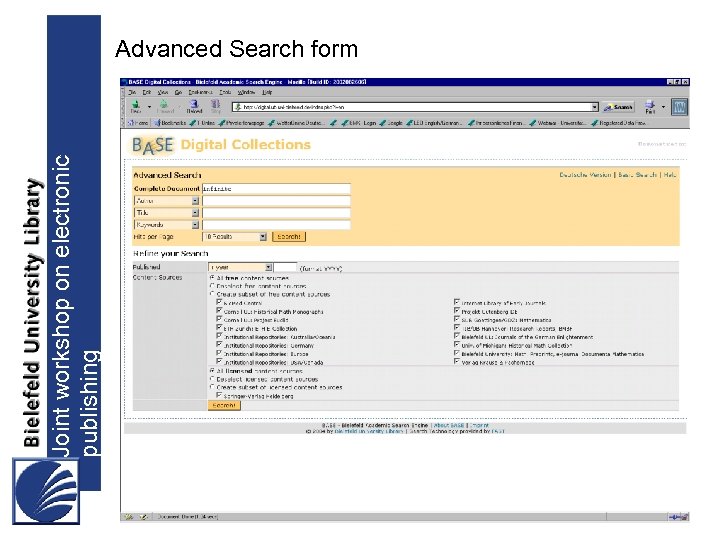Open the File menu
This screenshot has height=540, width=720.
pyautogui.click(x=132, y=92)
